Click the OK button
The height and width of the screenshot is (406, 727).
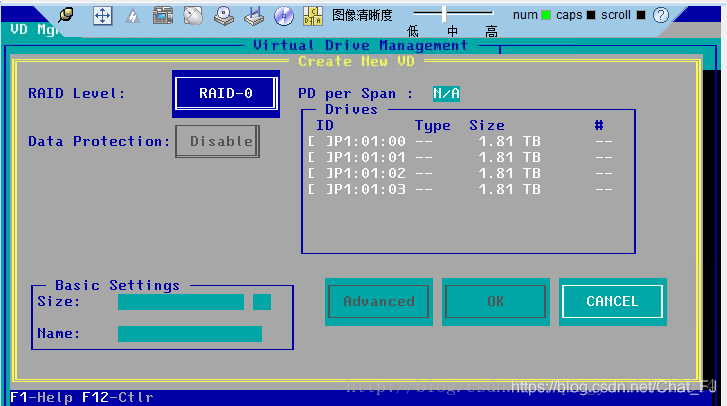point(496,302)
